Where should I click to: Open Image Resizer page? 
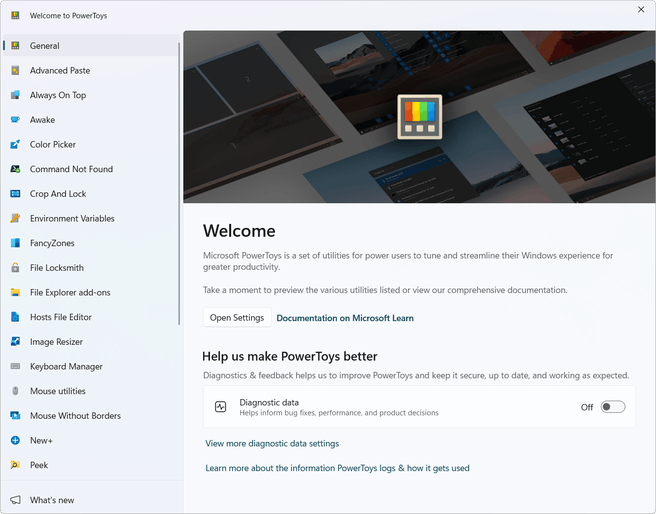click(x=91, y=342)
